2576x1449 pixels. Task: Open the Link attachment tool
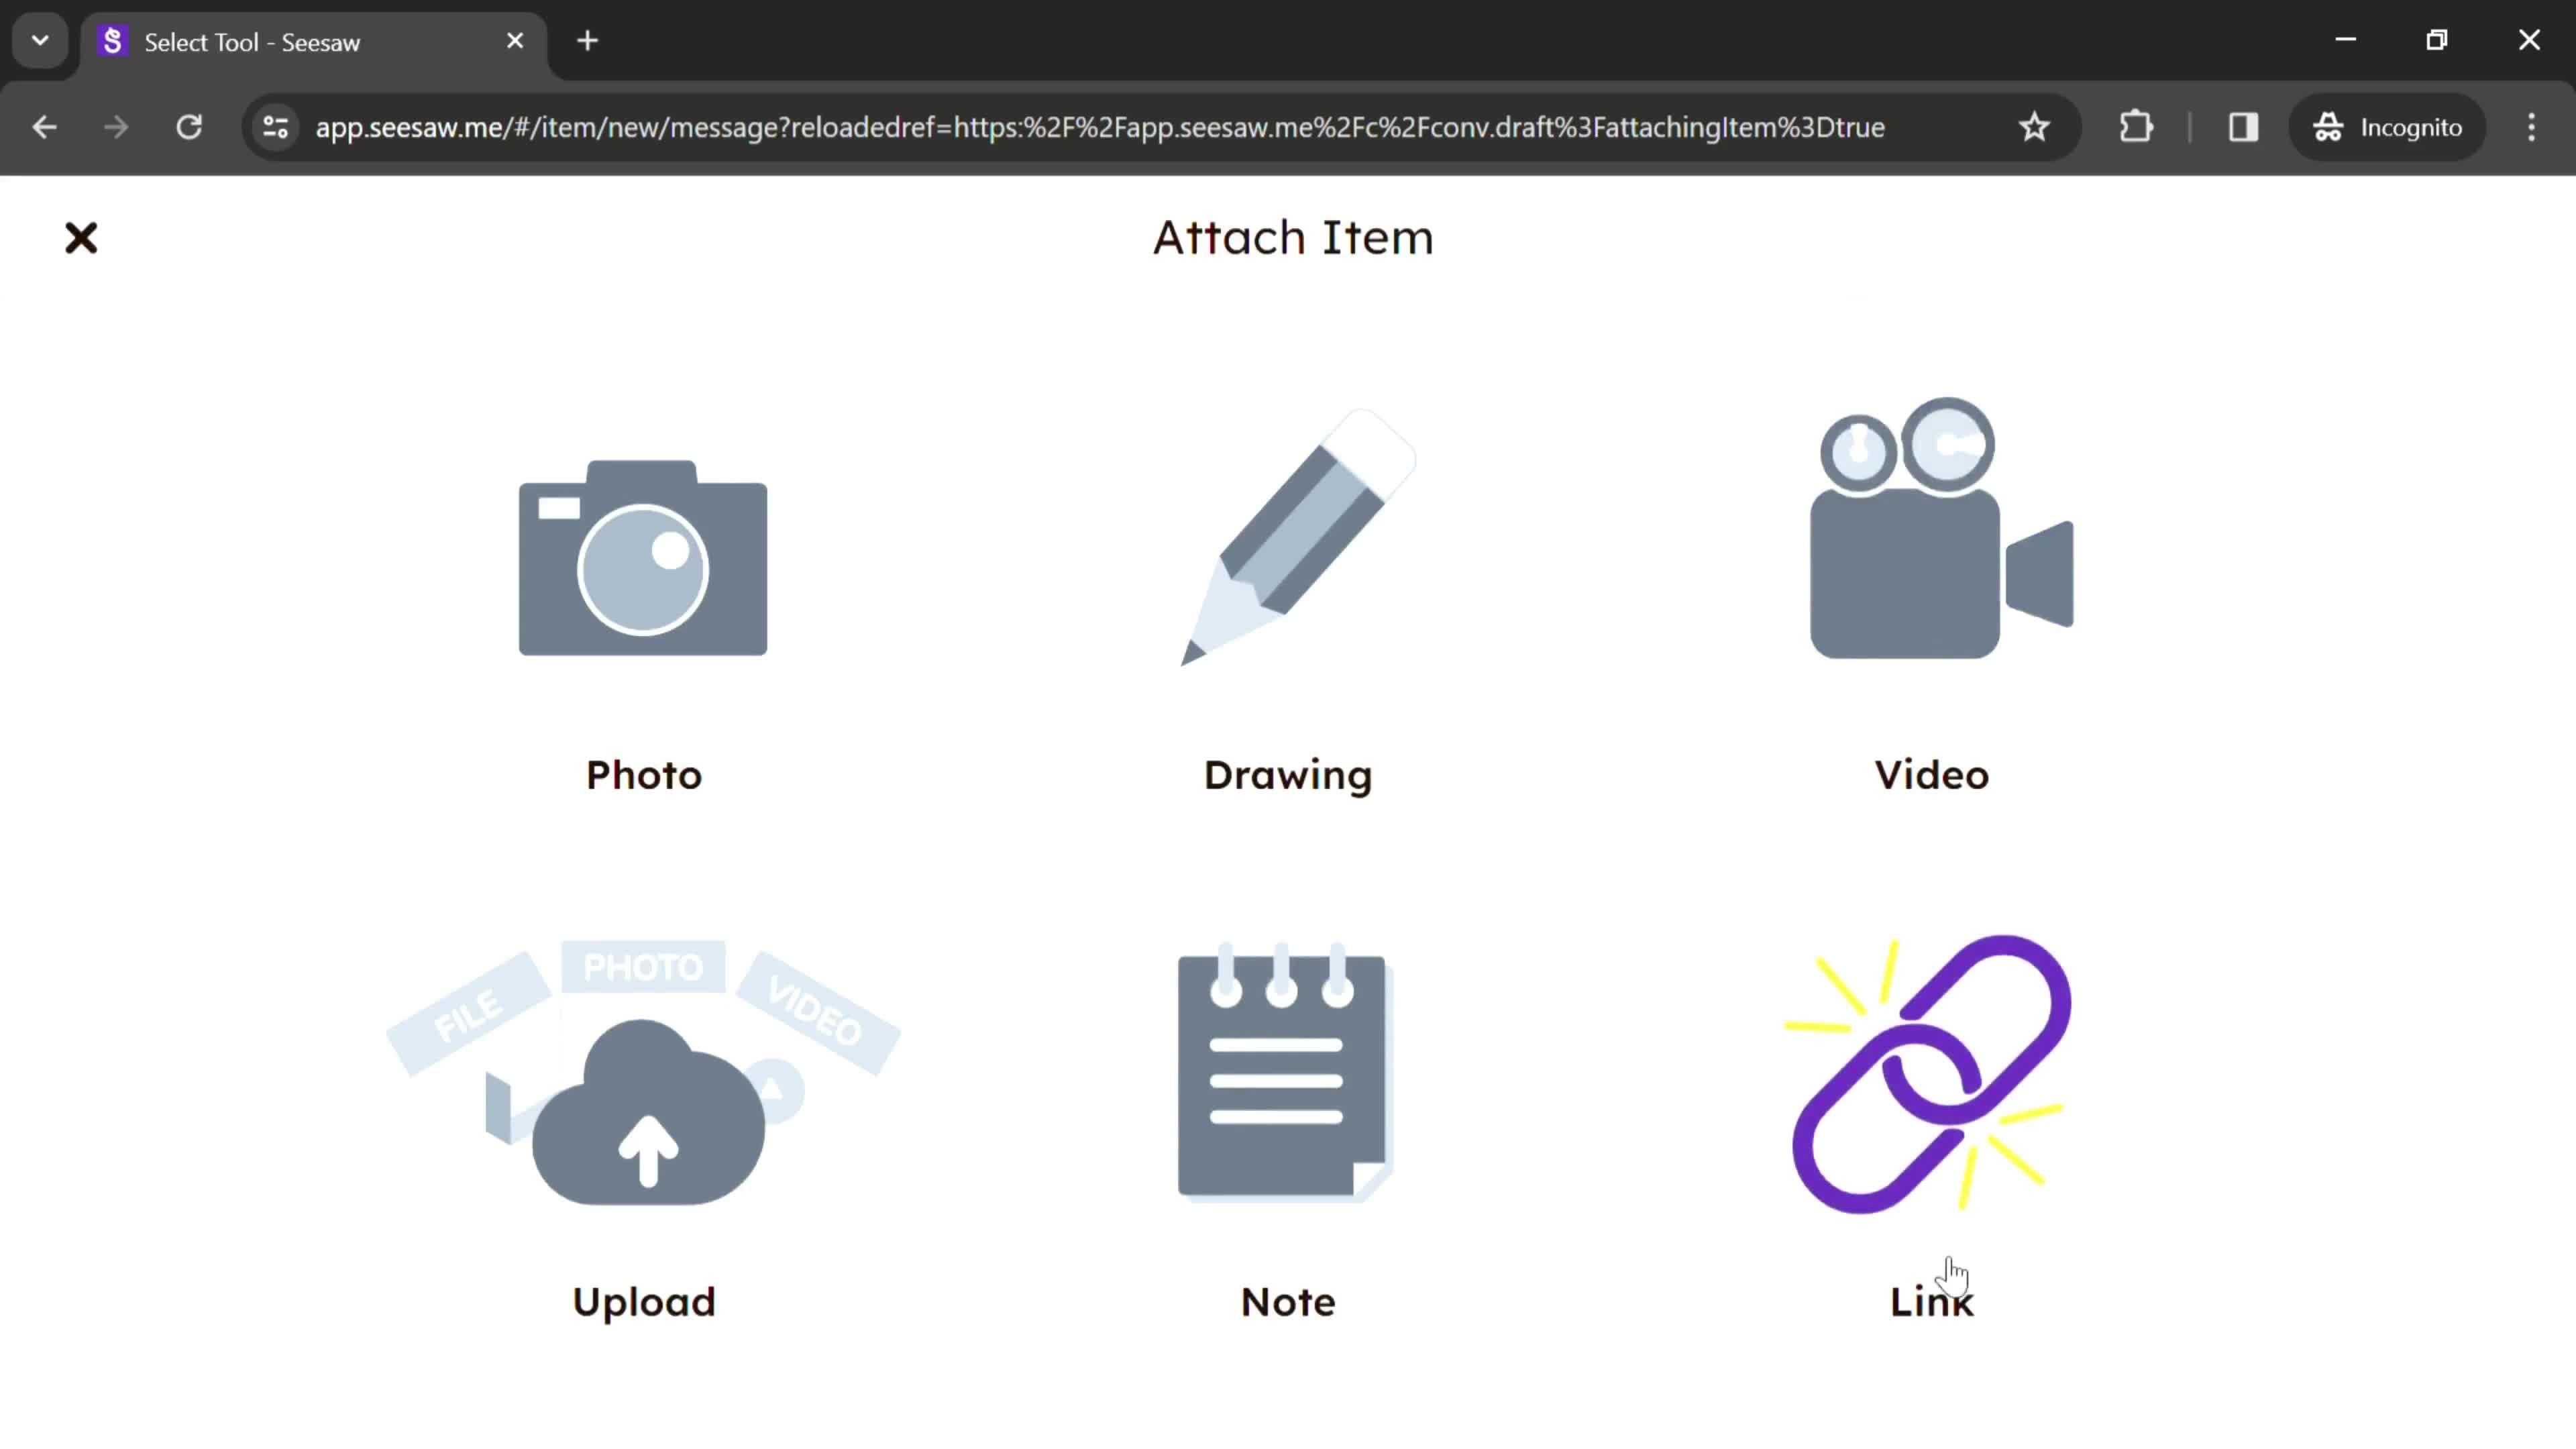(1932, 1125)
